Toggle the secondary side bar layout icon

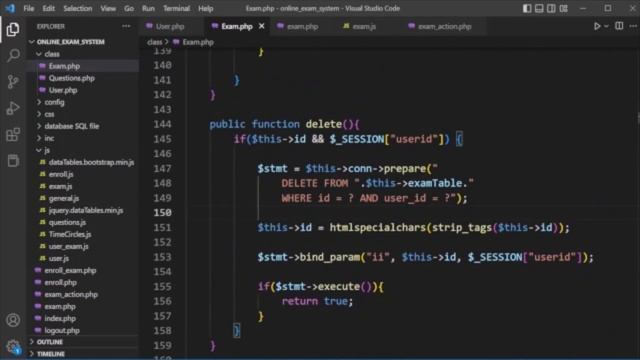tap(551, 8)
